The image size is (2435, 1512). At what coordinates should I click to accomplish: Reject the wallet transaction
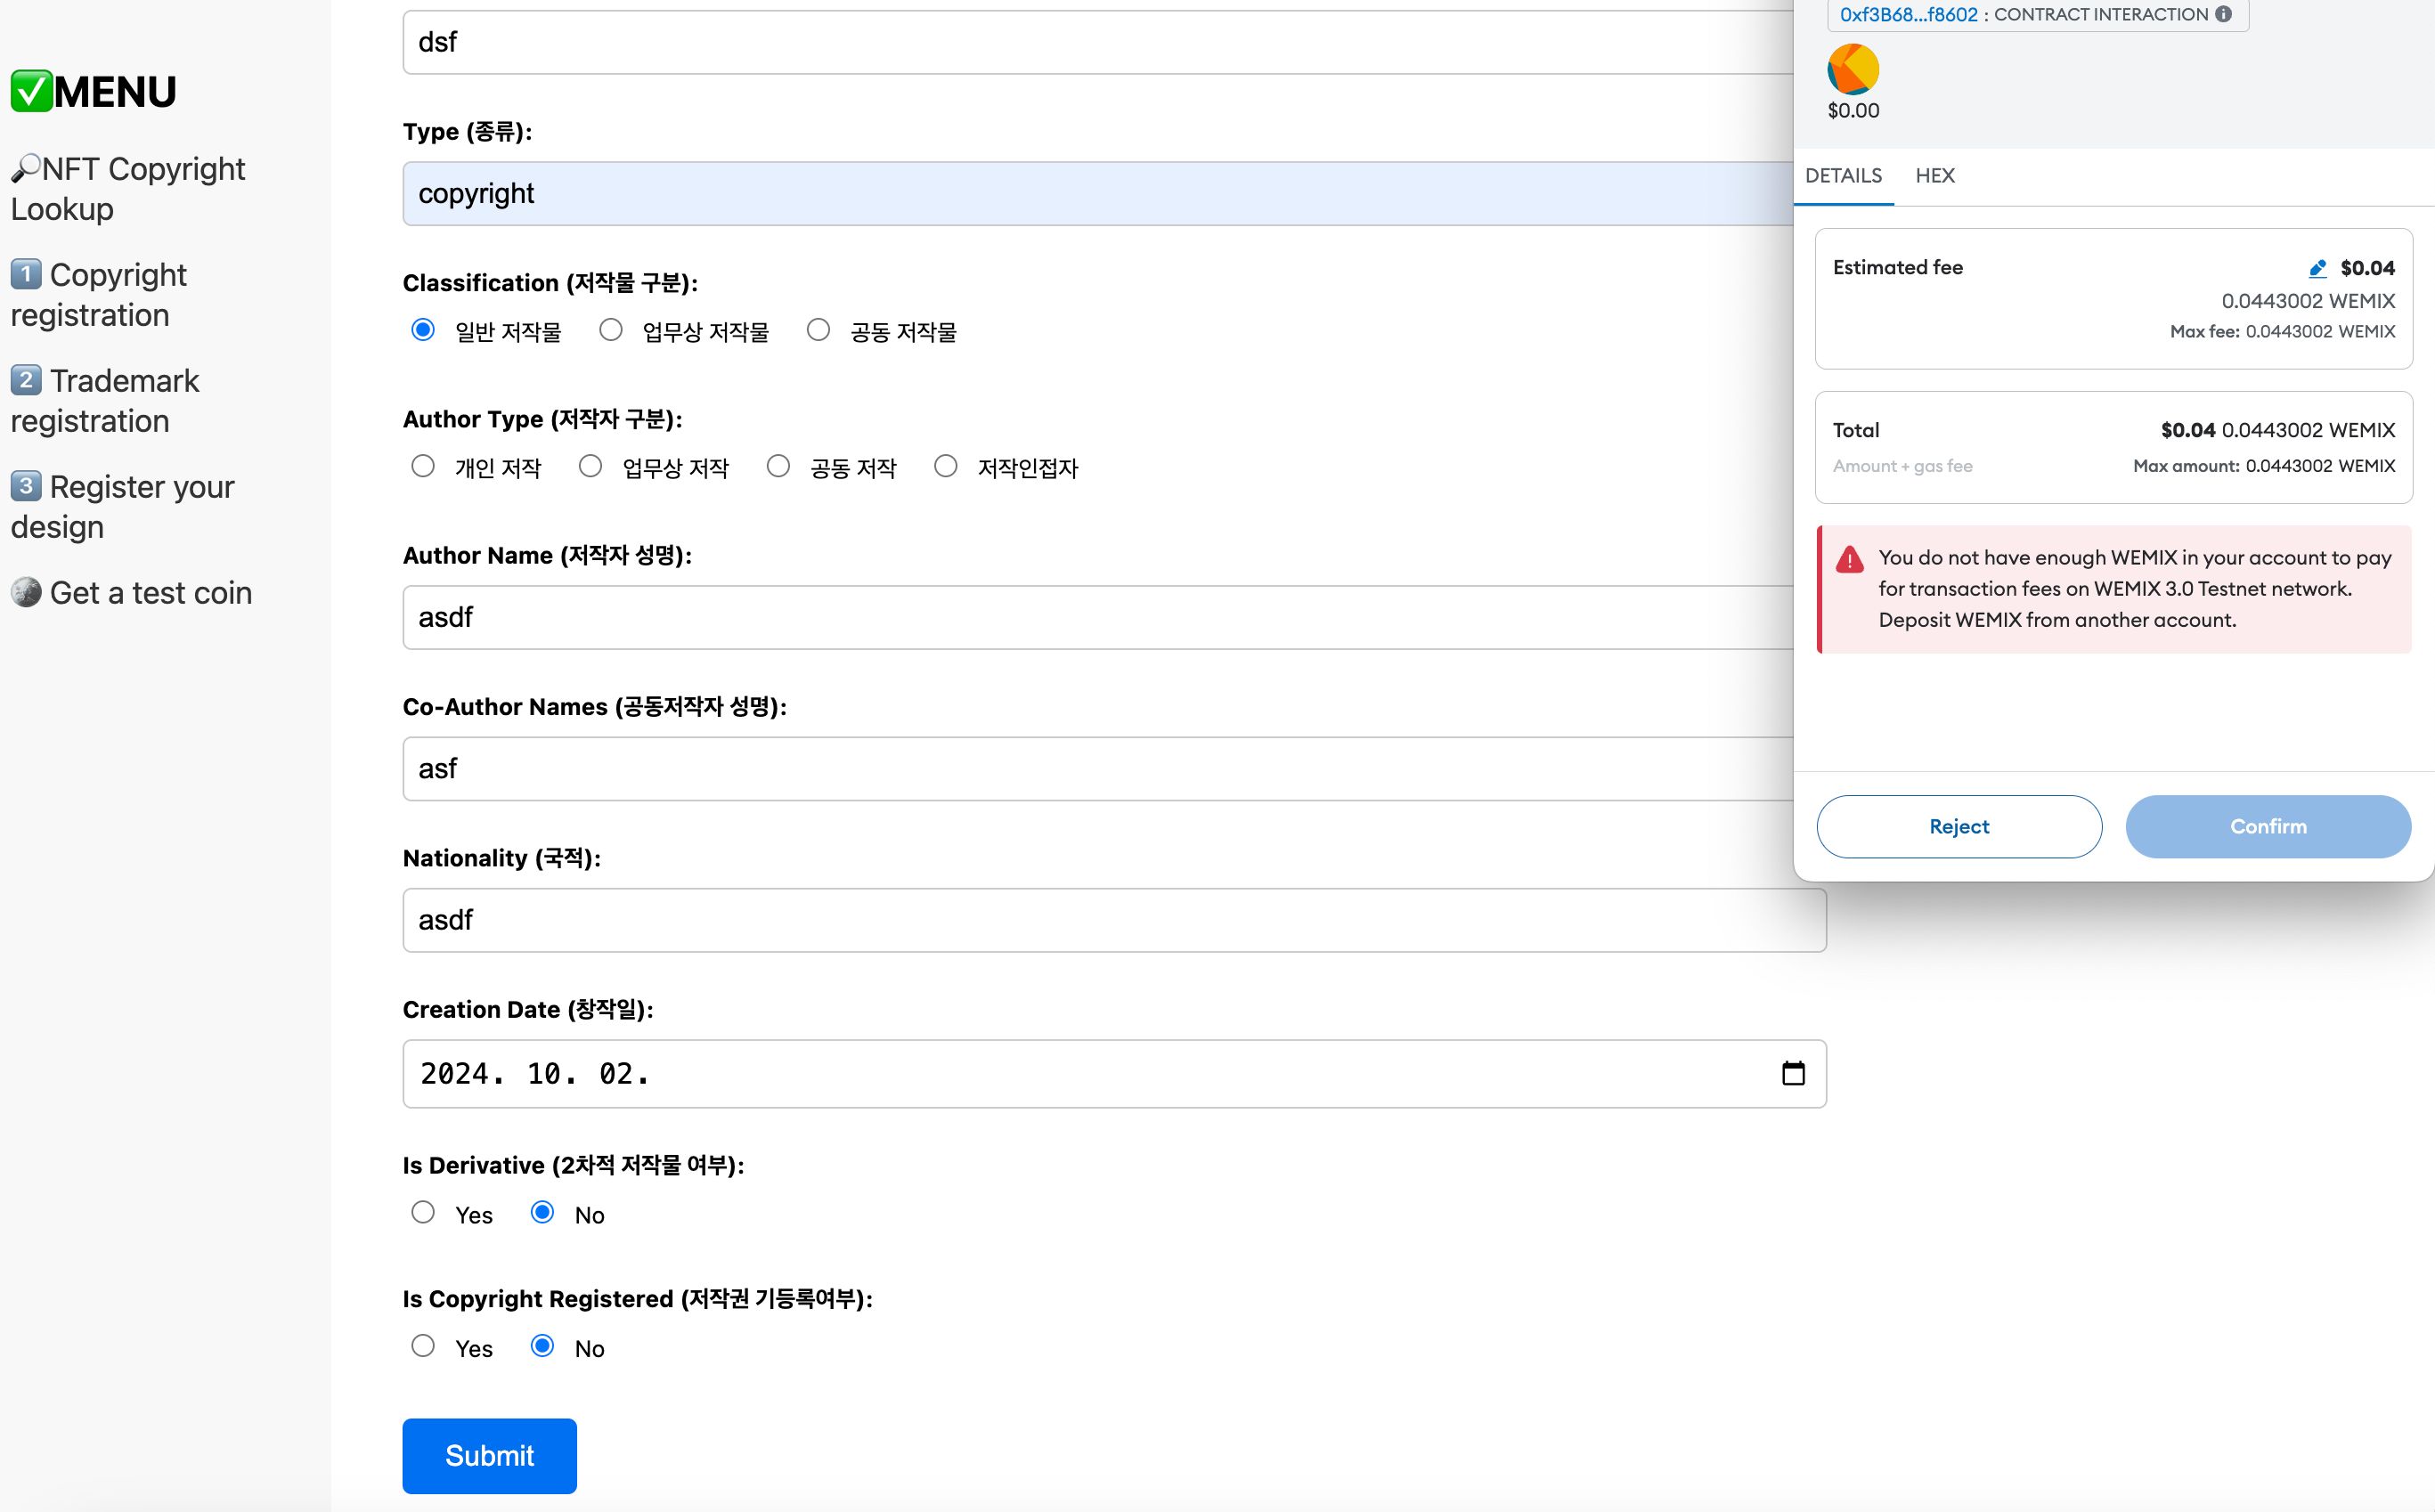1959,827
